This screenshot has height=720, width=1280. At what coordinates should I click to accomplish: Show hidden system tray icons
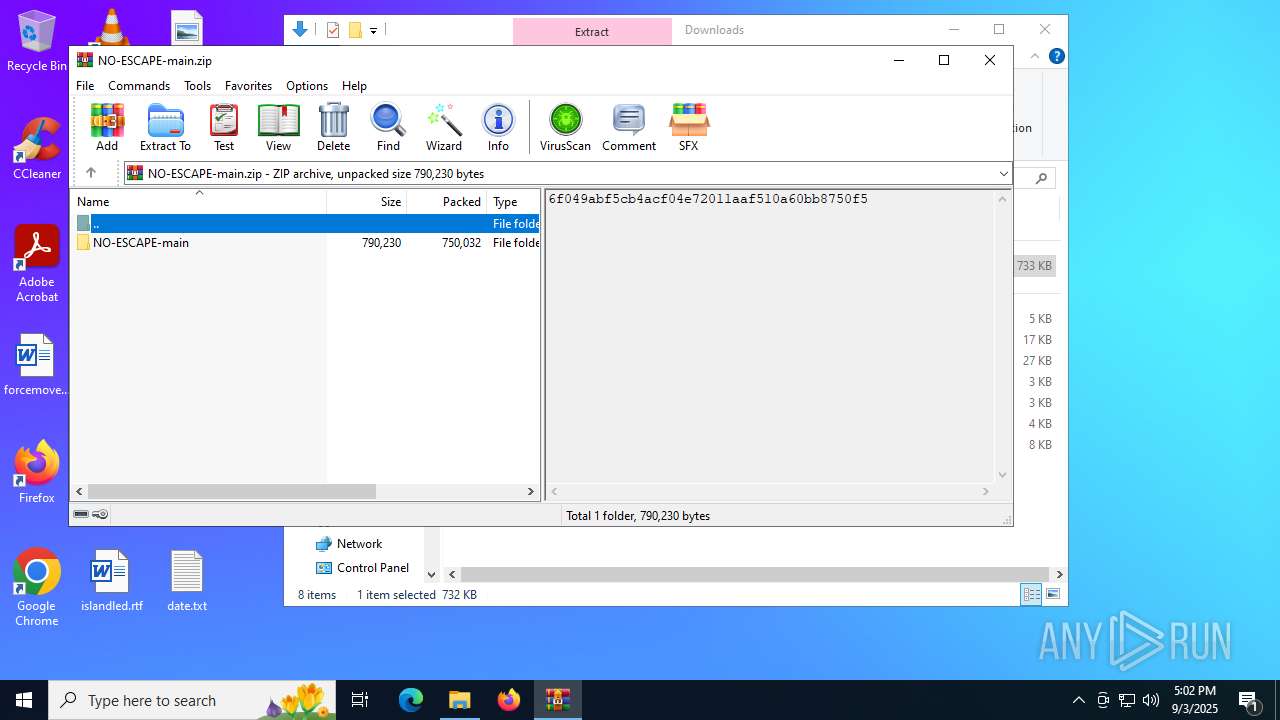[x=1078, y=700]
